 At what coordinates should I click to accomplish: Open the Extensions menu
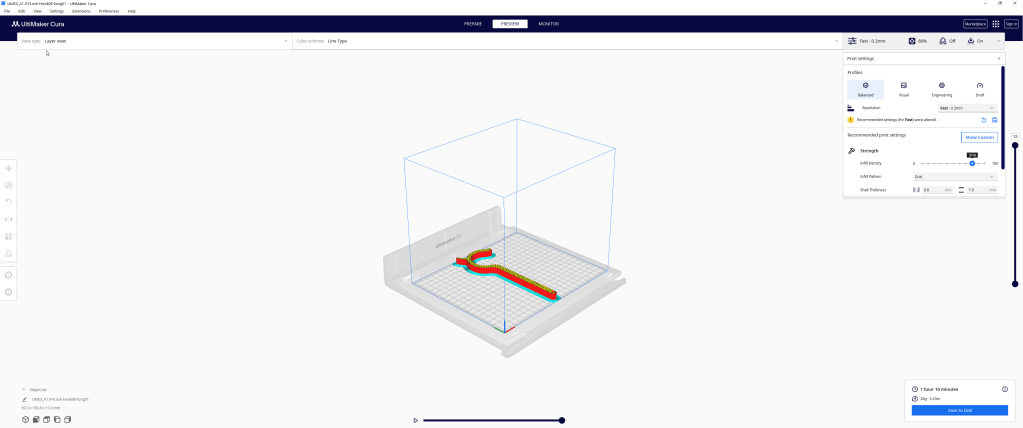pyautogui.click(x=80, y=11)
